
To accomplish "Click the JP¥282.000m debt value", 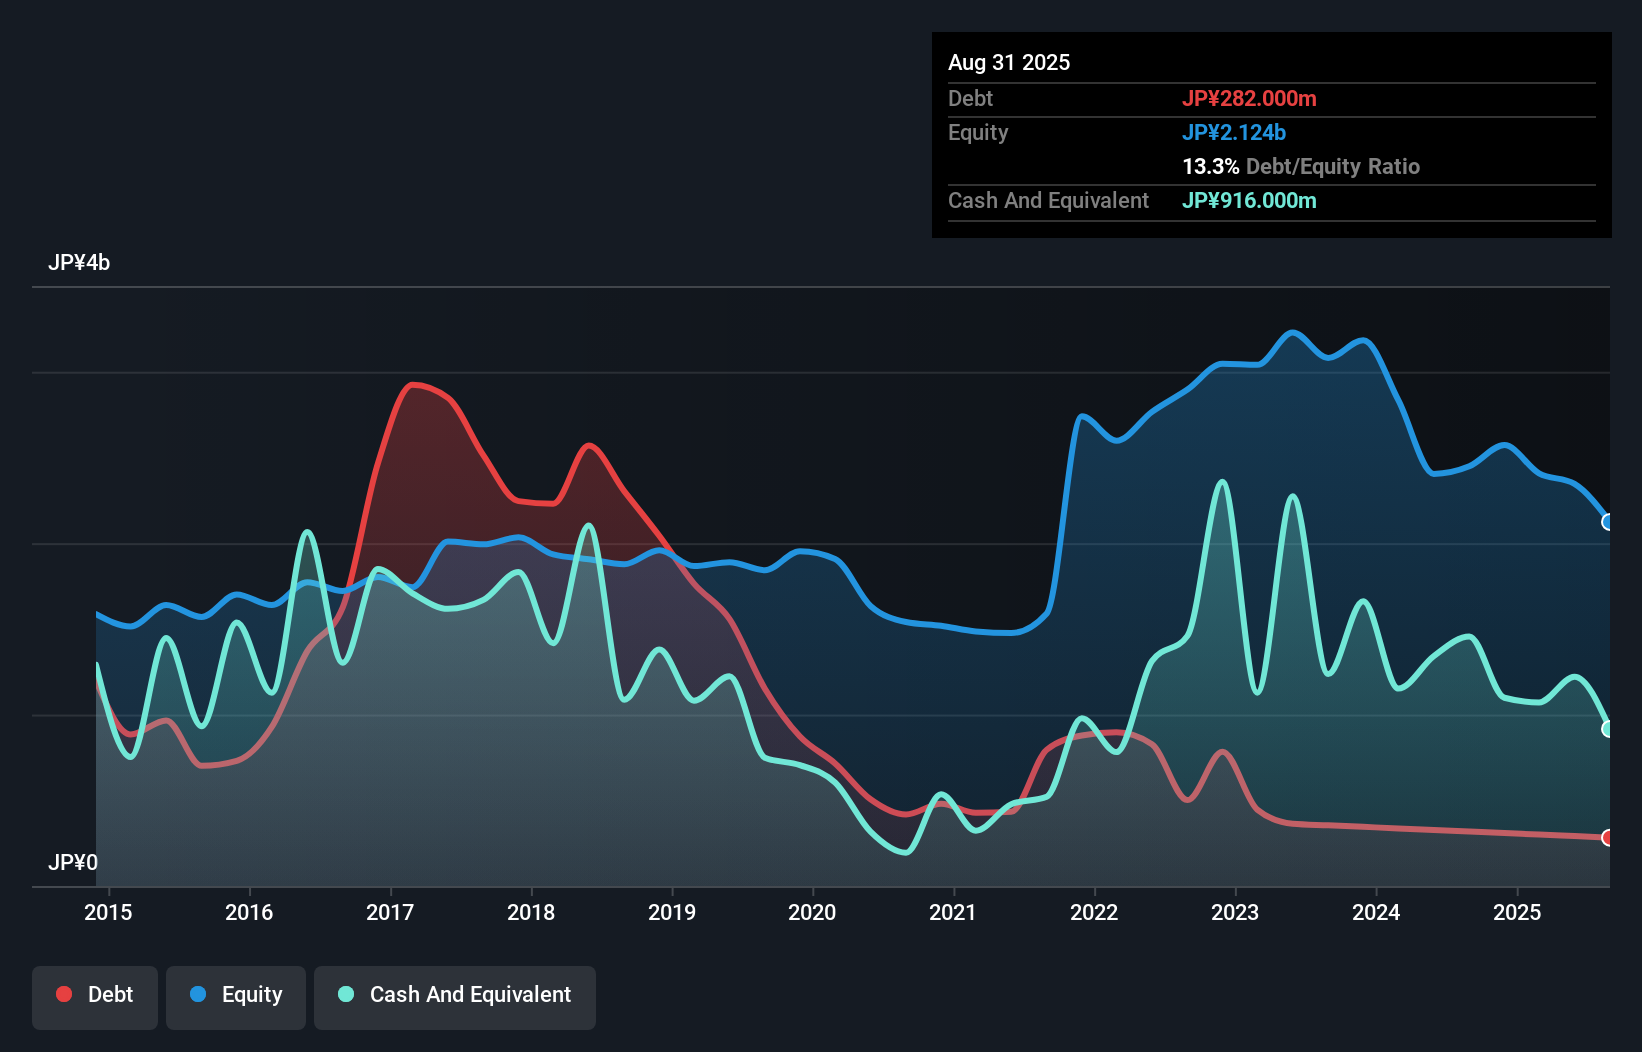I will coord(1251,98).
